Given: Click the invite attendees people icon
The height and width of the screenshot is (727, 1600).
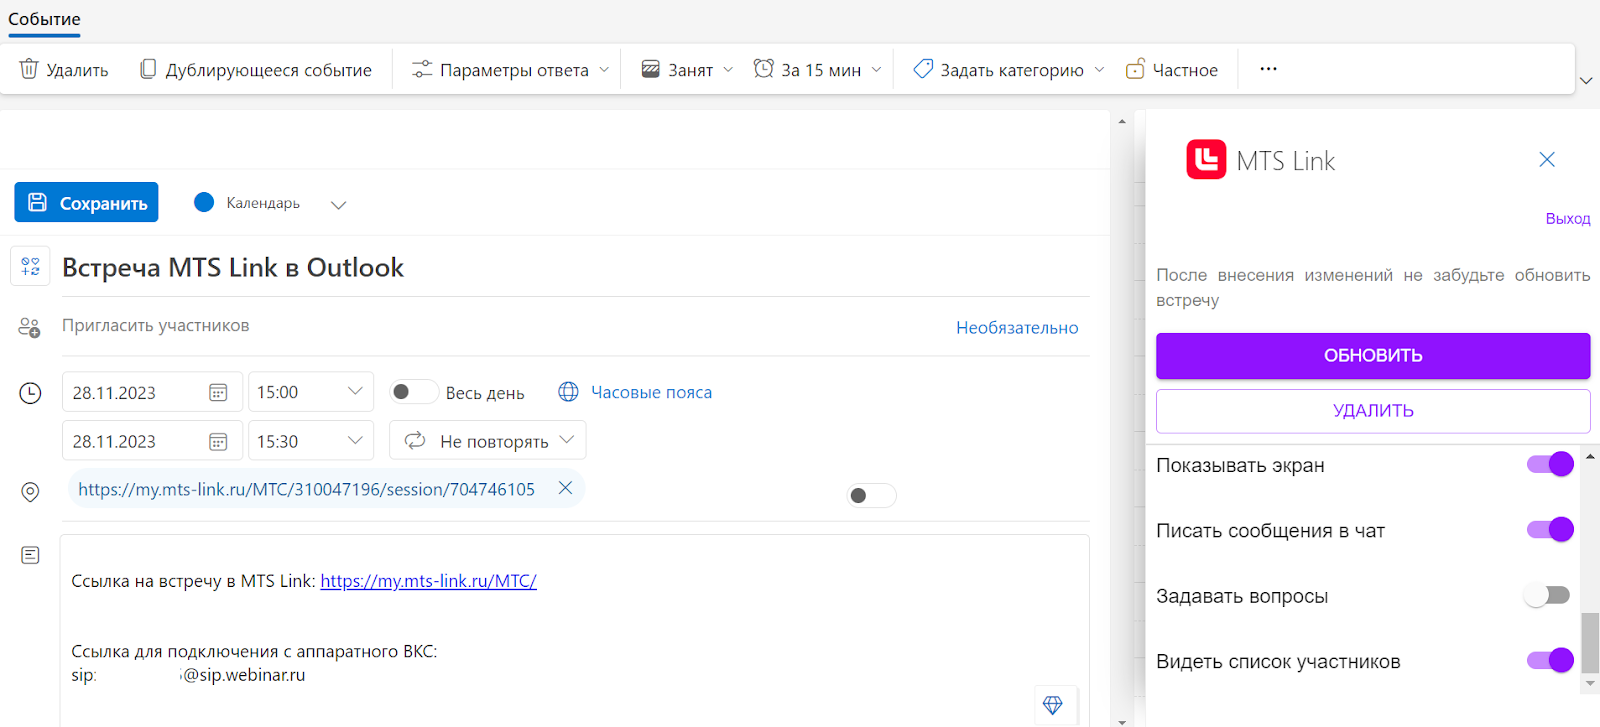Looking at the screenshot, I should [30, 327].
